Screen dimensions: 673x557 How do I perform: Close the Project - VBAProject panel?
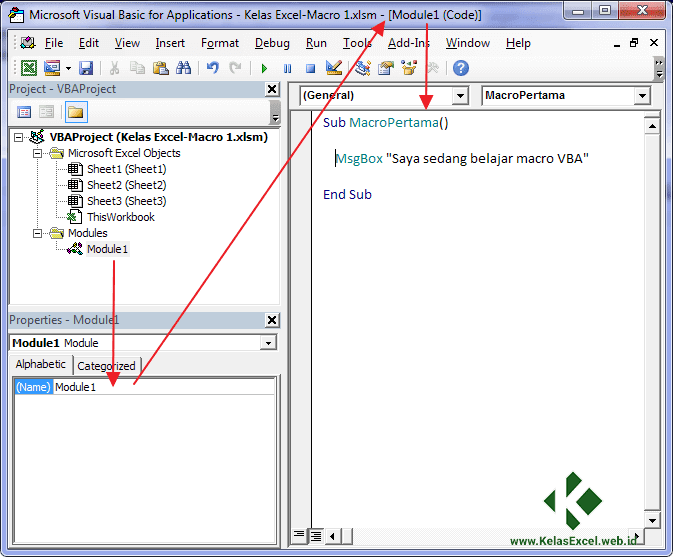[272, 89]
